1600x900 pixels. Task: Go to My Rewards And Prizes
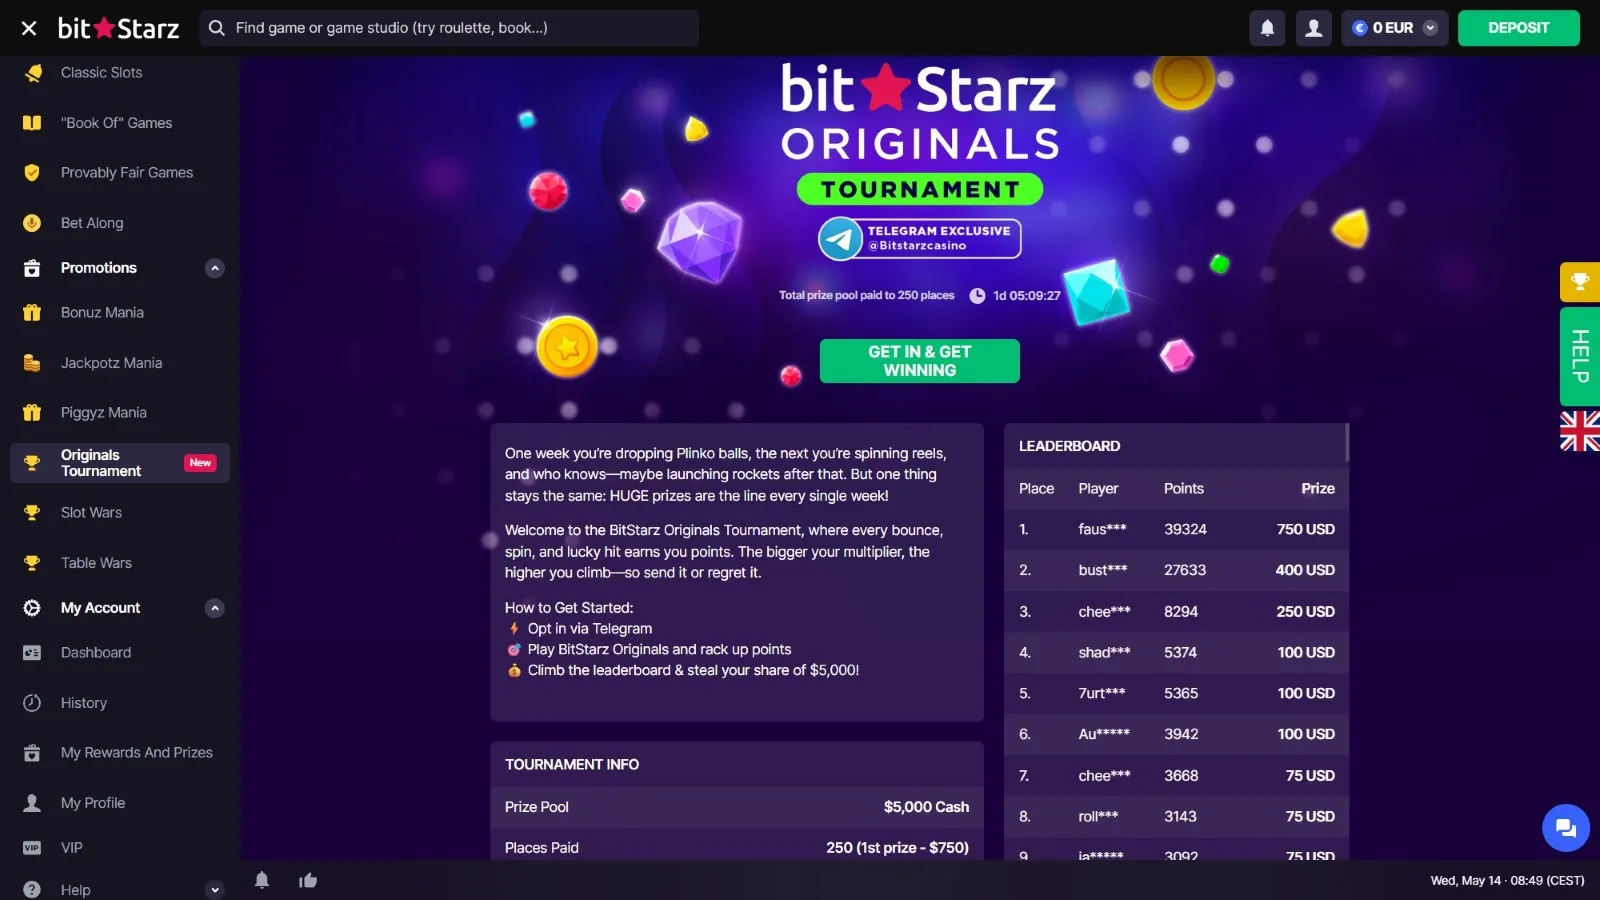(x=137, y=753)
